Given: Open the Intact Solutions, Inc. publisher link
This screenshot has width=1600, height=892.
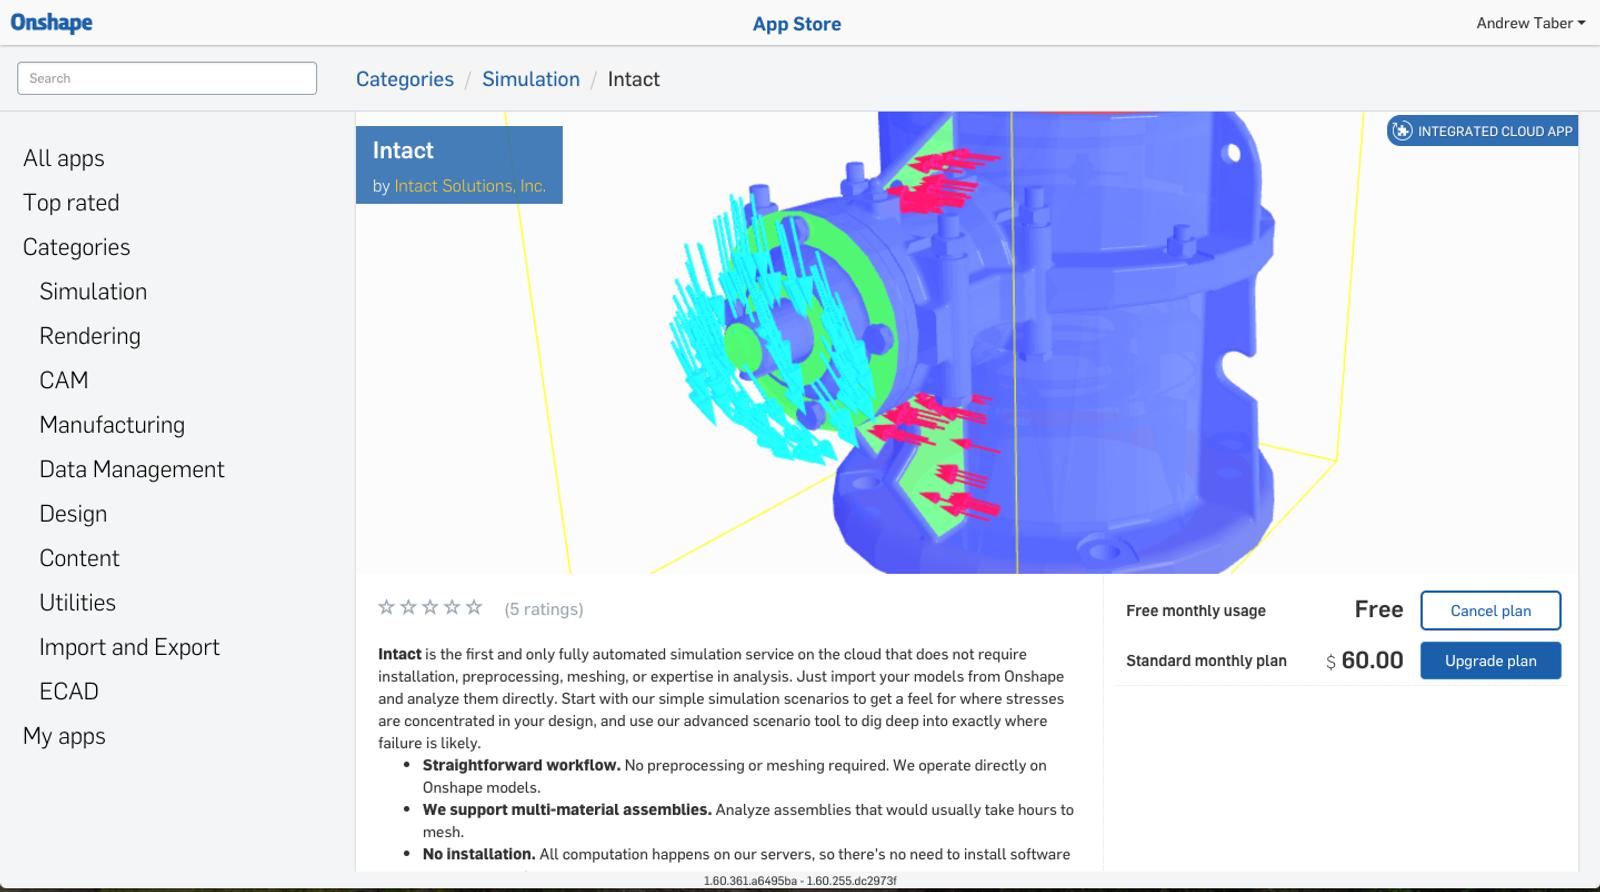Looking at the screenshot, I should click(x=469, y=186).
